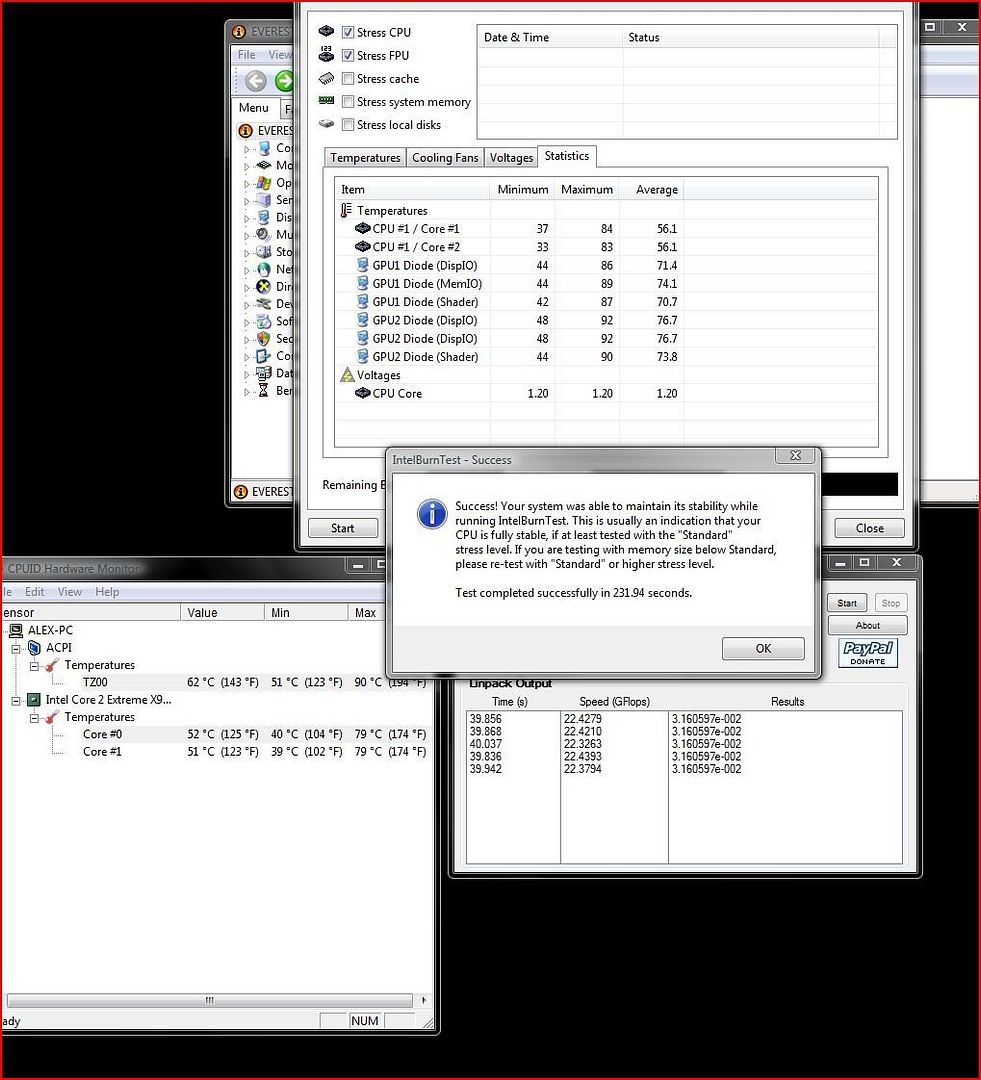Click the Hardware Monitor scroll right arrow
Screen dimensions: 981x1080
point(423,1000)
